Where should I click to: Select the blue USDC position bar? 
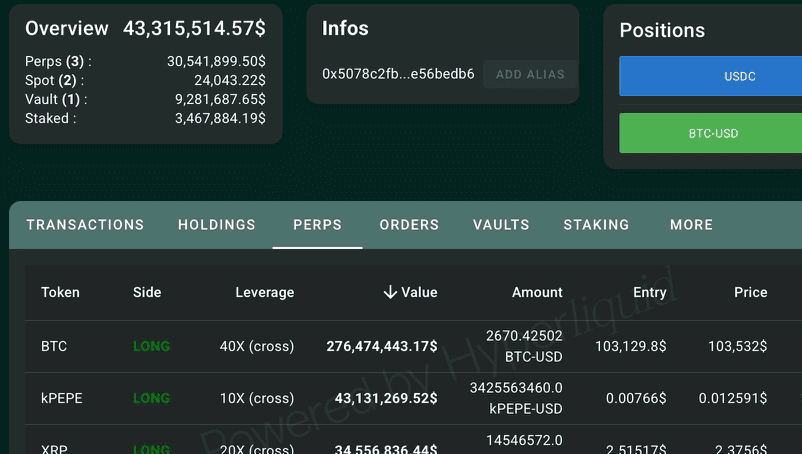tap(710, 76)
